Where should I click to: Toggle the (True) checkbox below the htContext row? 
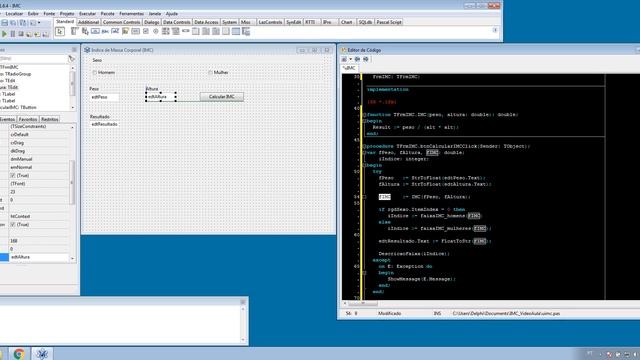(13, 224)
